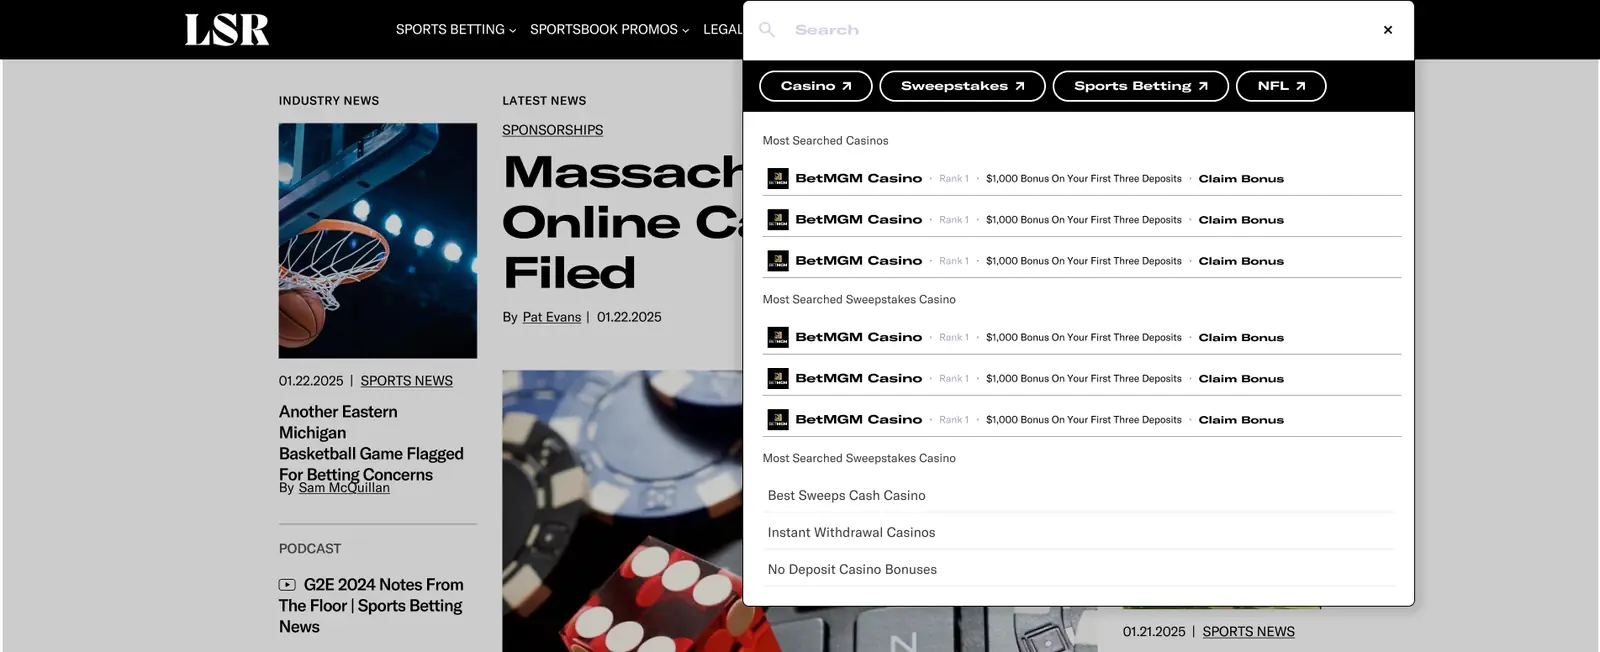This screenshot has width=1600, height=652.
Task: Click first BetMGM logo in sweepstakes casino list
Action: point(778,338)
